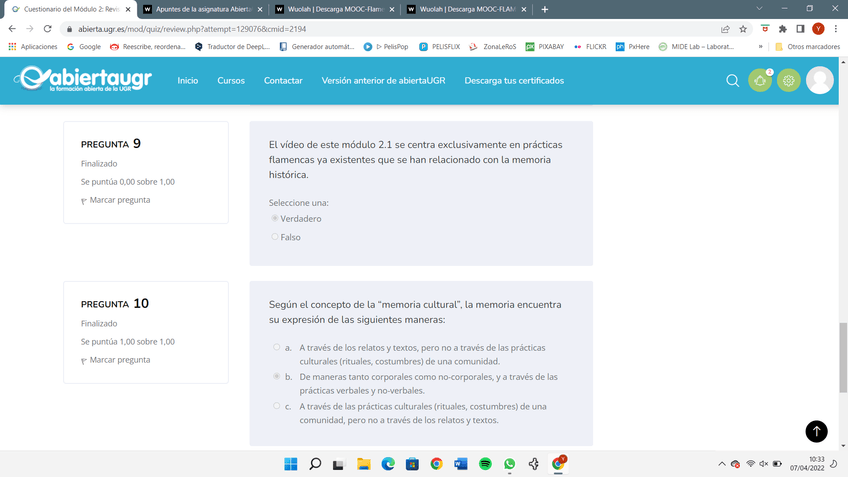Open the user profile avatar

820,81
